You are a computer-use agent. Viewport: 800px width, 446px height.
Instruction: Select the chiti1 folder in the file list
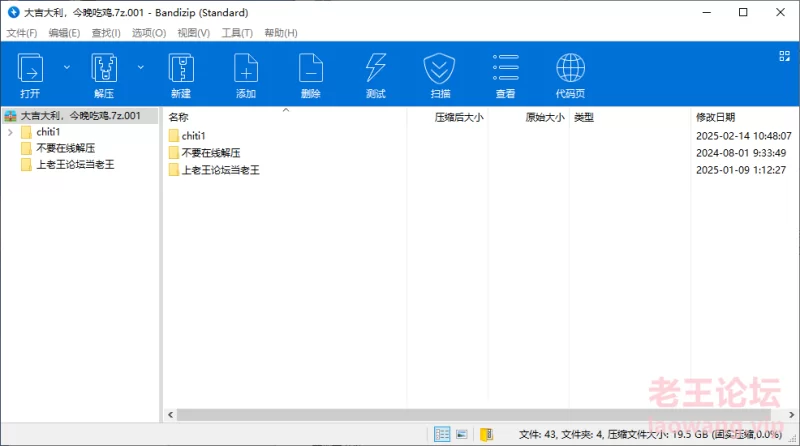click(x=193, y=136)
